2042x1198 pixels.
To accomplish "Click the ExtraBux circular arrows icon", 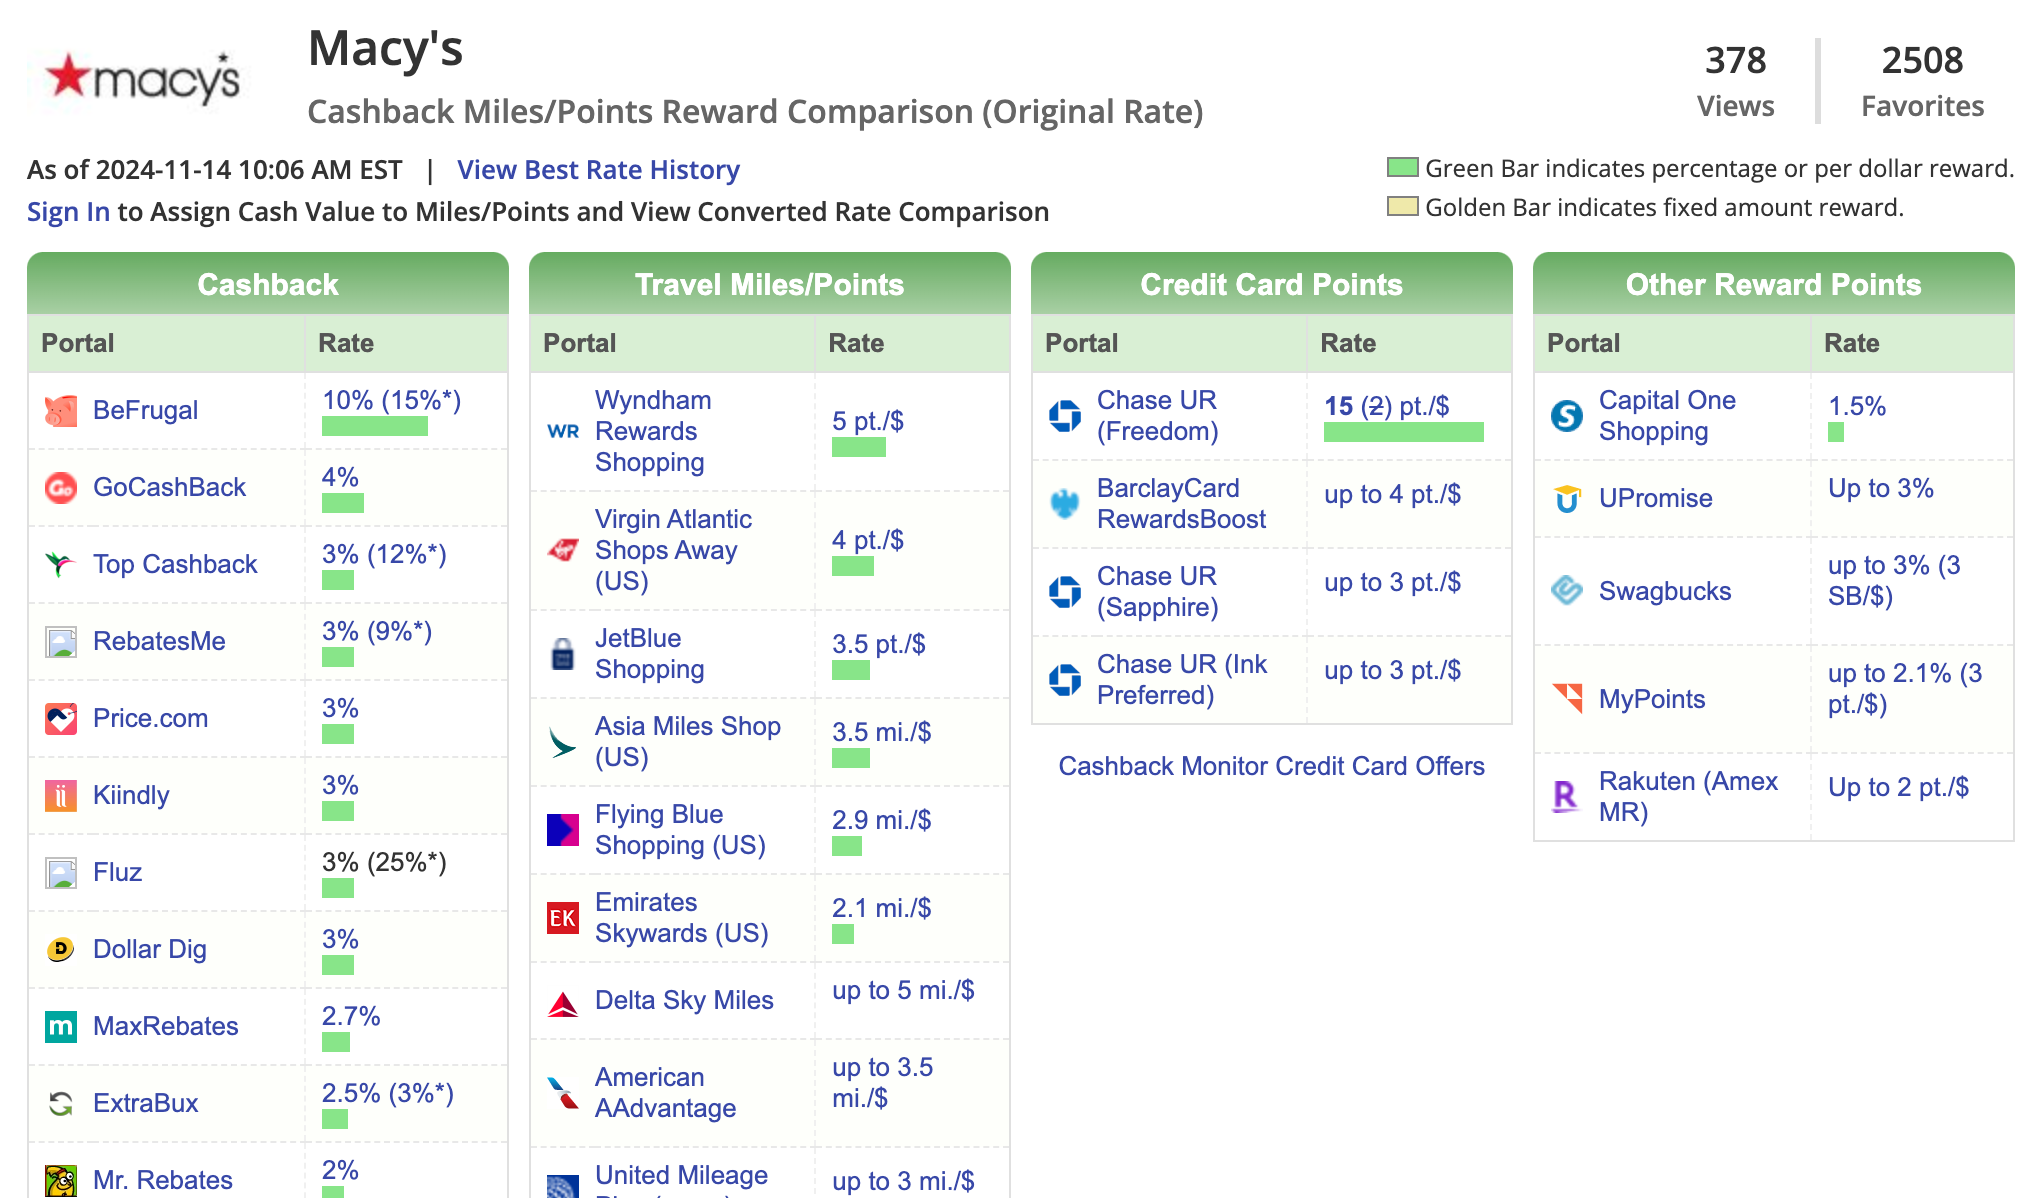I will pos(61,1104).
